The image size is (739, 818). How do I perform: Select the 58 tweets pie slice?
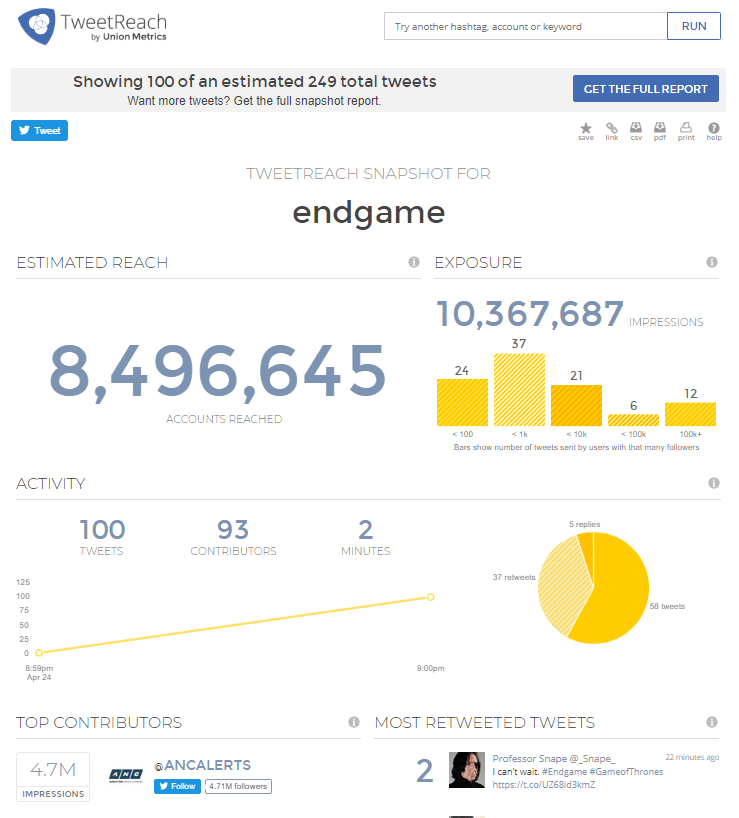click(x=618, y=595)
